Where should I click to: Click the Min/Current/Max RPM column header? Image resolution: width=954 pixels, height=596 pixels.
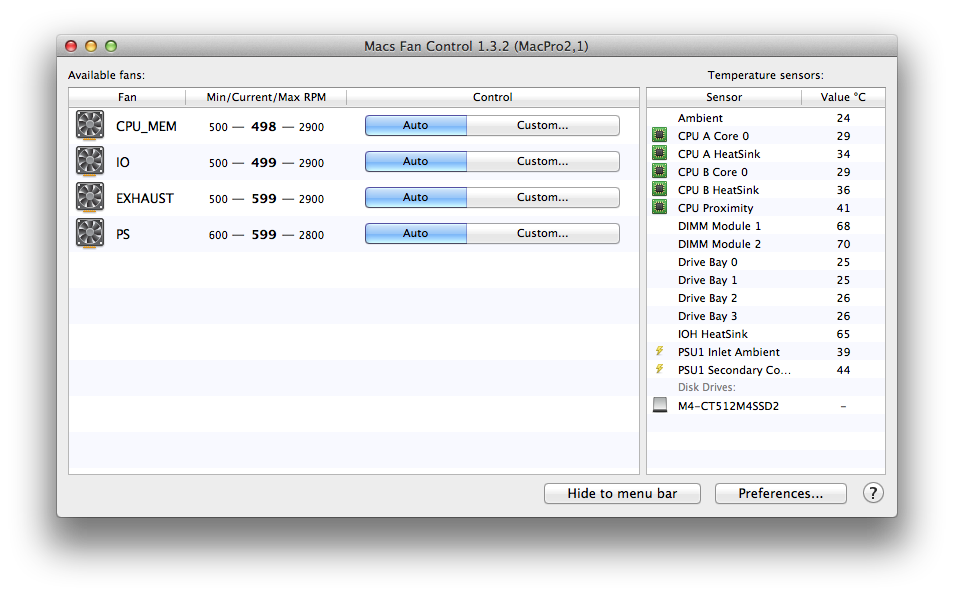(x=266, y=97)
